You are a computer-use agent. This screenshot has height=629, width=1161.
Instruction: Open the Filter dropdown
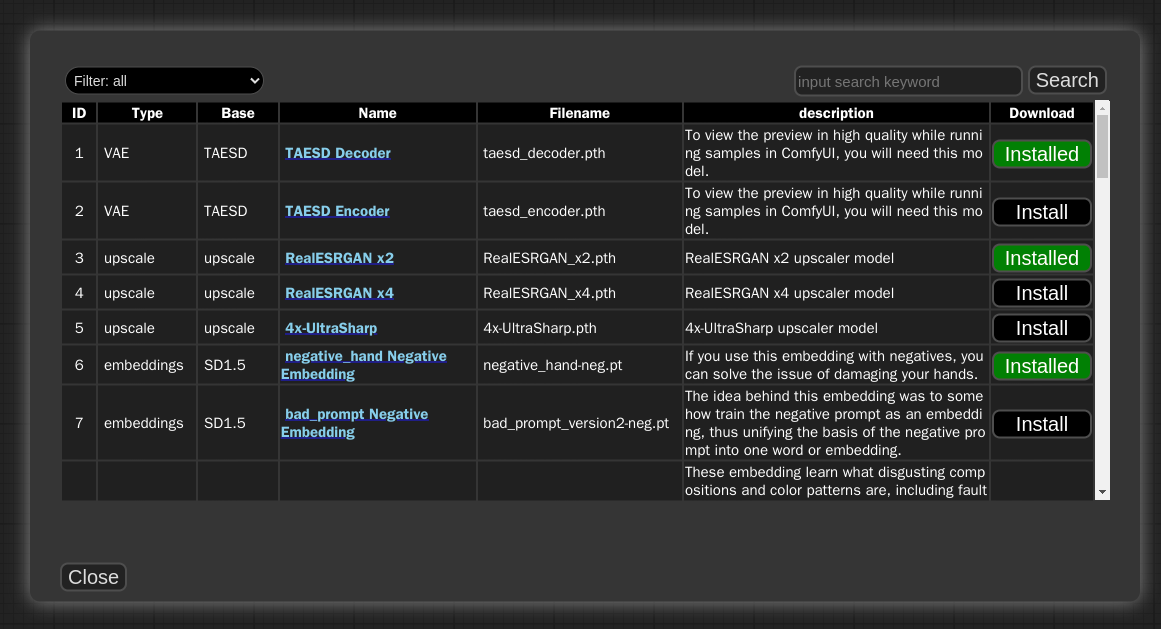coord(164,80)
